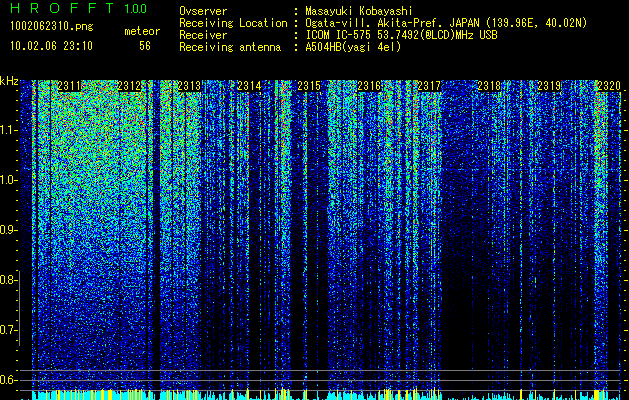Viewport: 629px width, 400px height.
Task: Click the 2312 time marker
Action: (129, 86)
